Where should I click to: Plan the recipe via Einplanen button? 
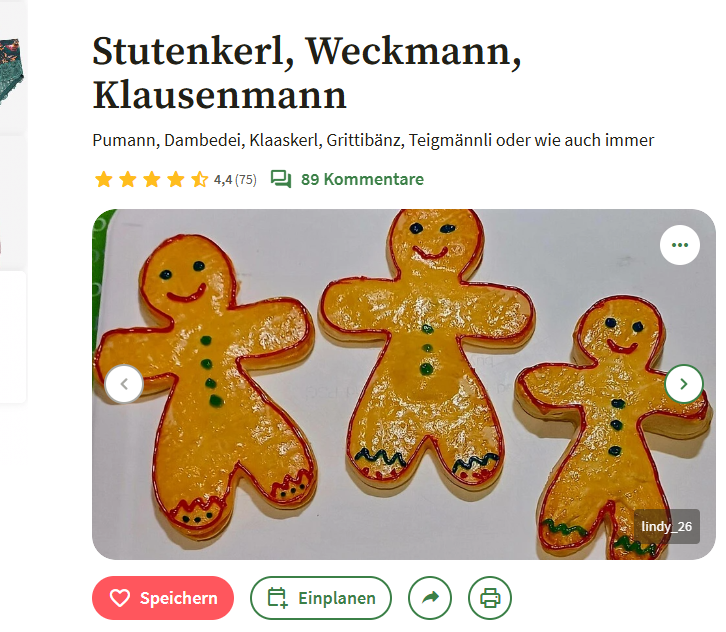click(x=321, y=598)
